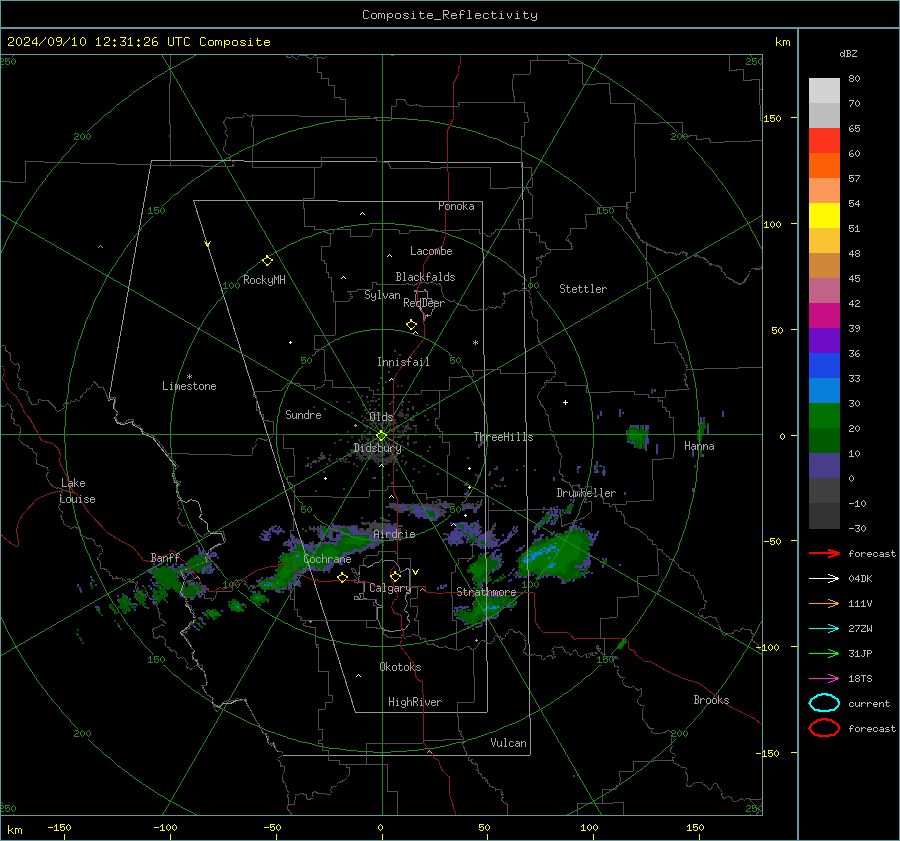Viewport: 900px width, 841px height.
Task: Choose the green 31JP arrow in legend
Action: [824, 653]
